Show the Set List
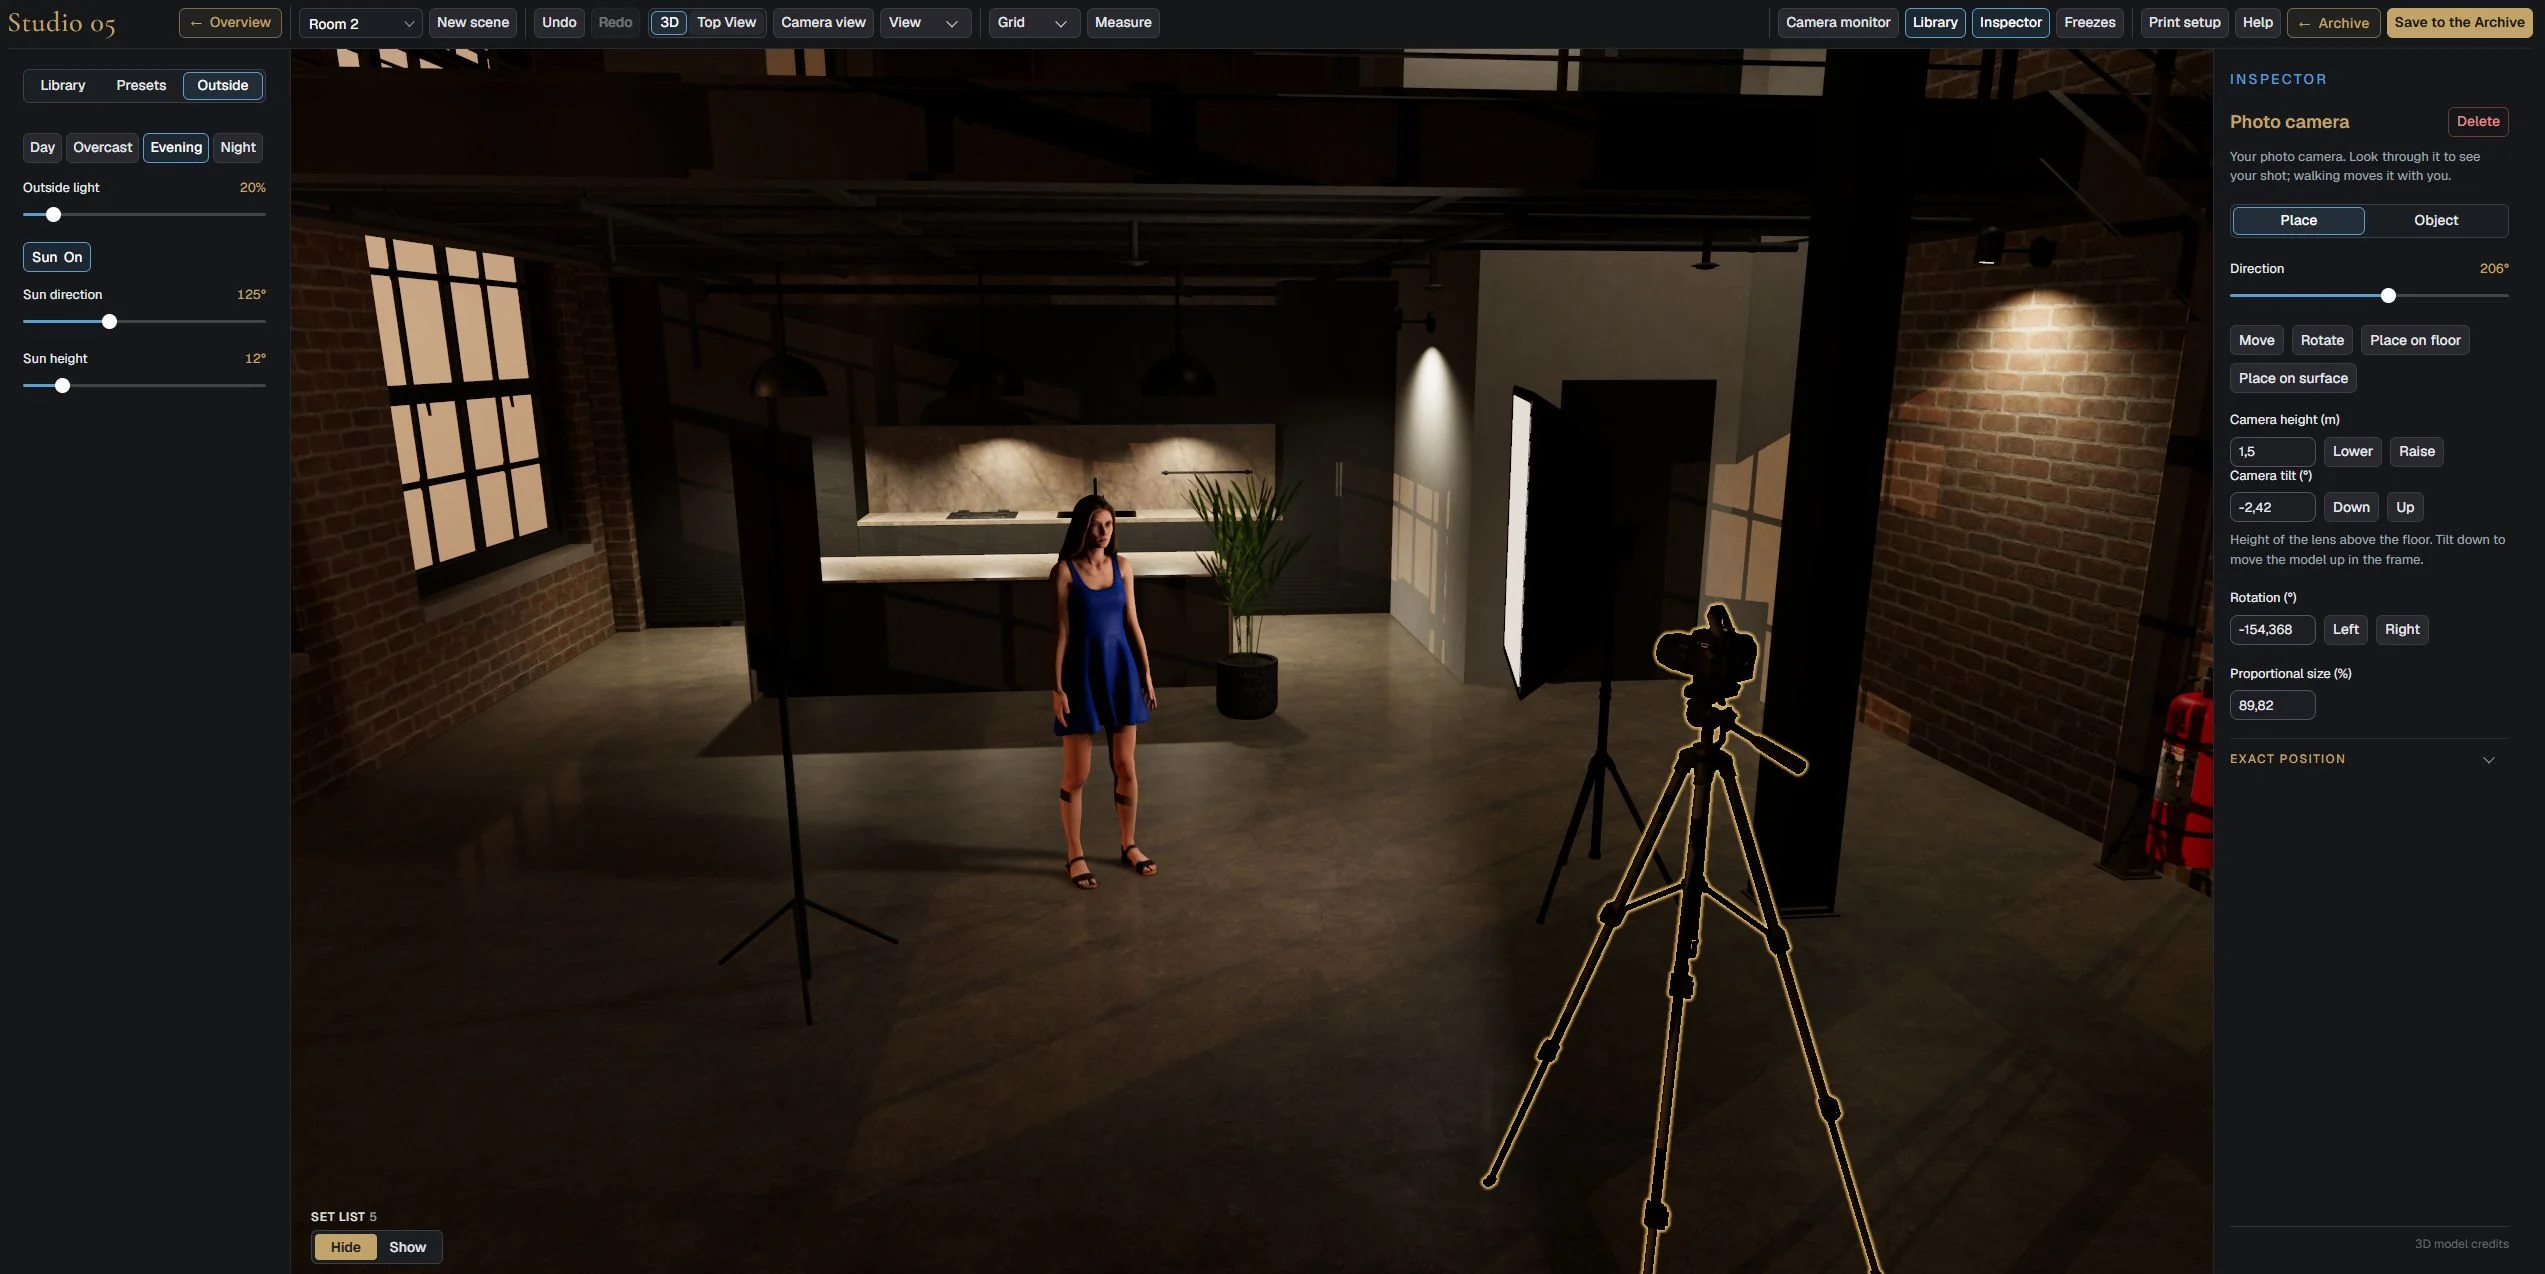The height and width of the screenshot is (1274, 2545). coord(407,1248)
